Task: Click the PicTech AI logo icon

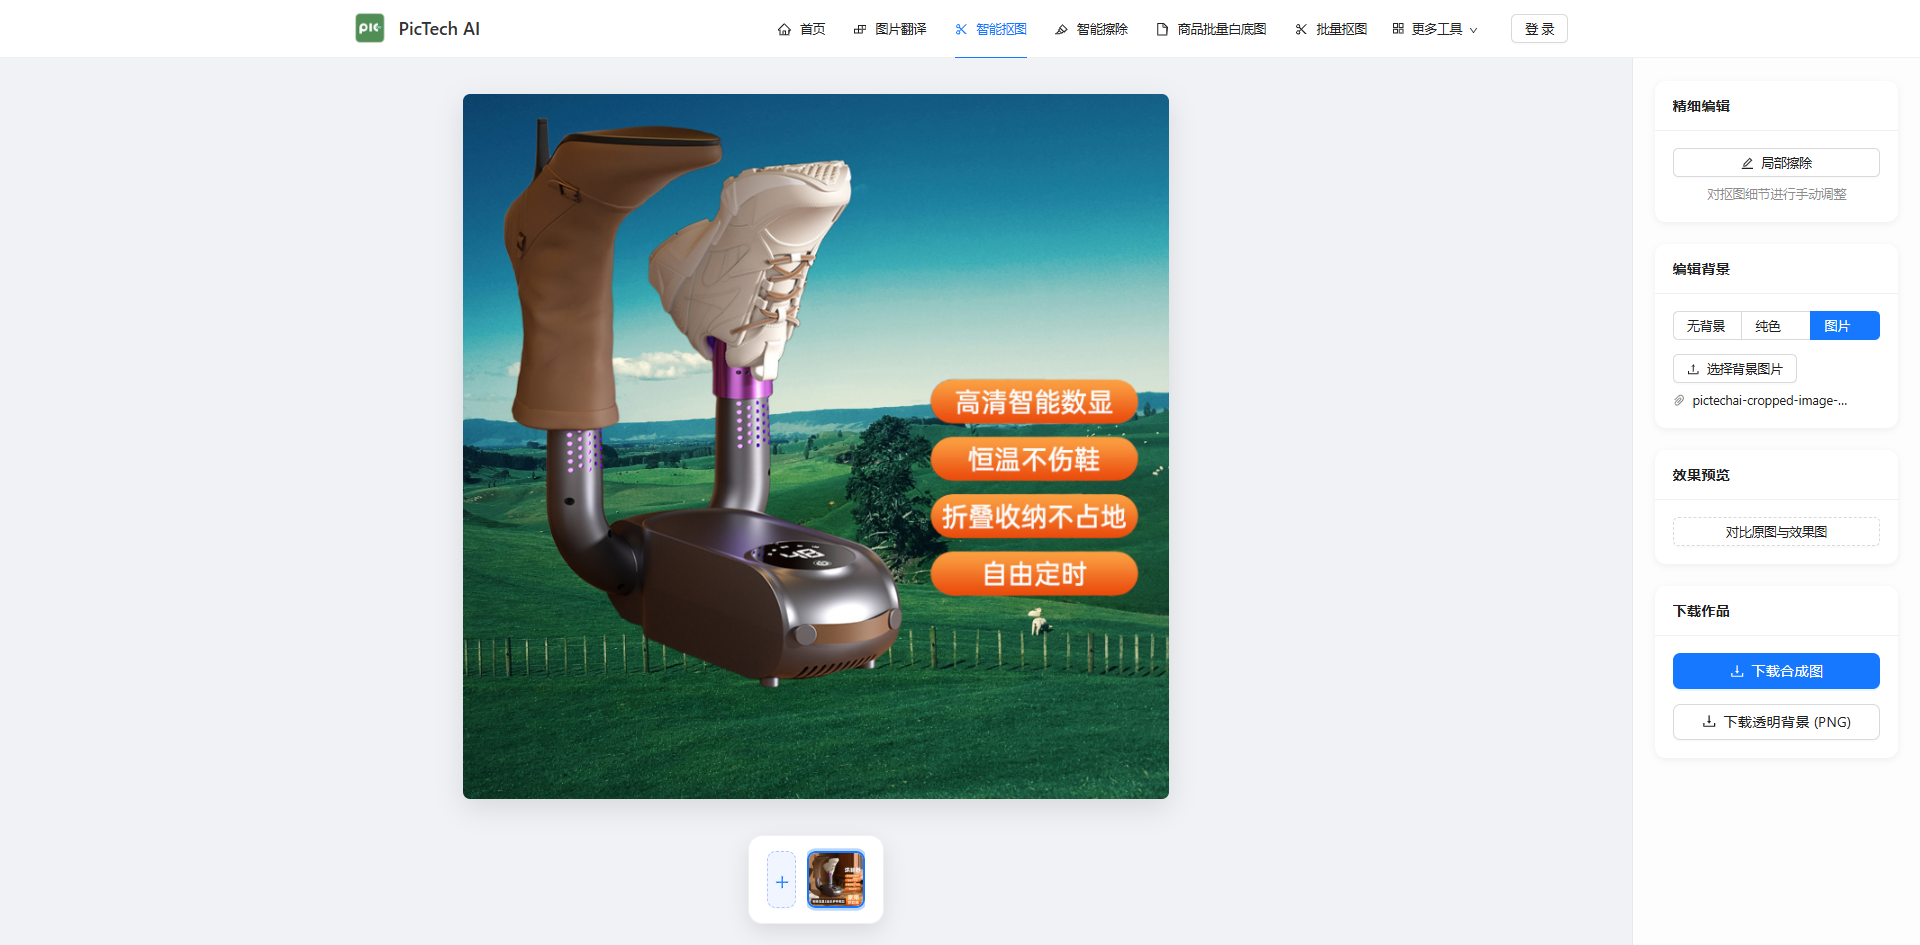Action: point(370,28)
